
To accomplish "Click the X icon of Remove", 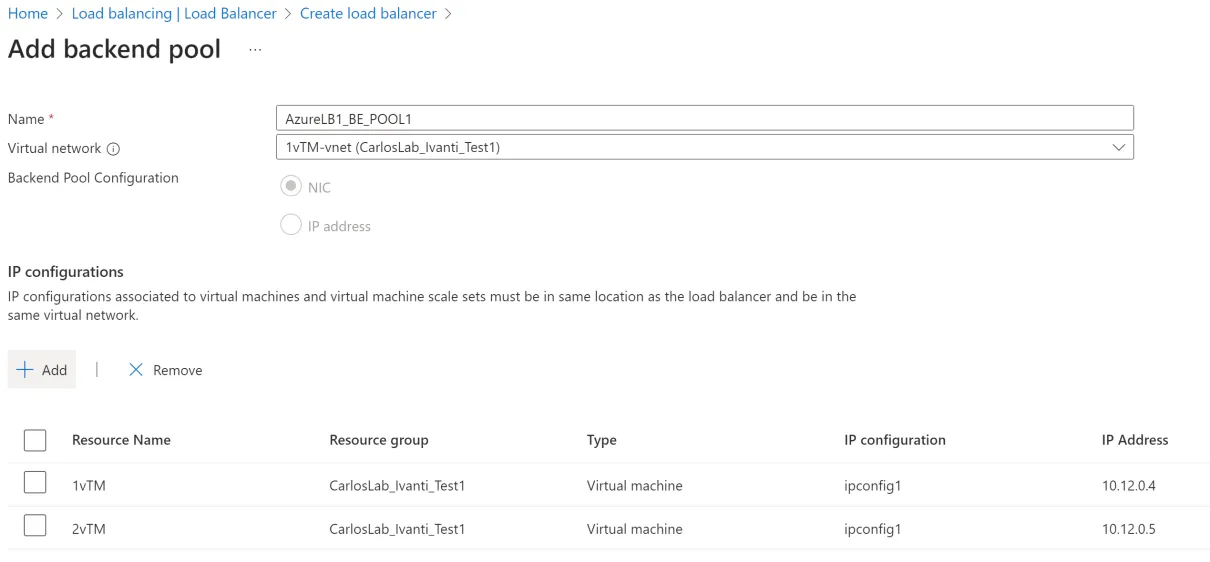I will 136,370.
